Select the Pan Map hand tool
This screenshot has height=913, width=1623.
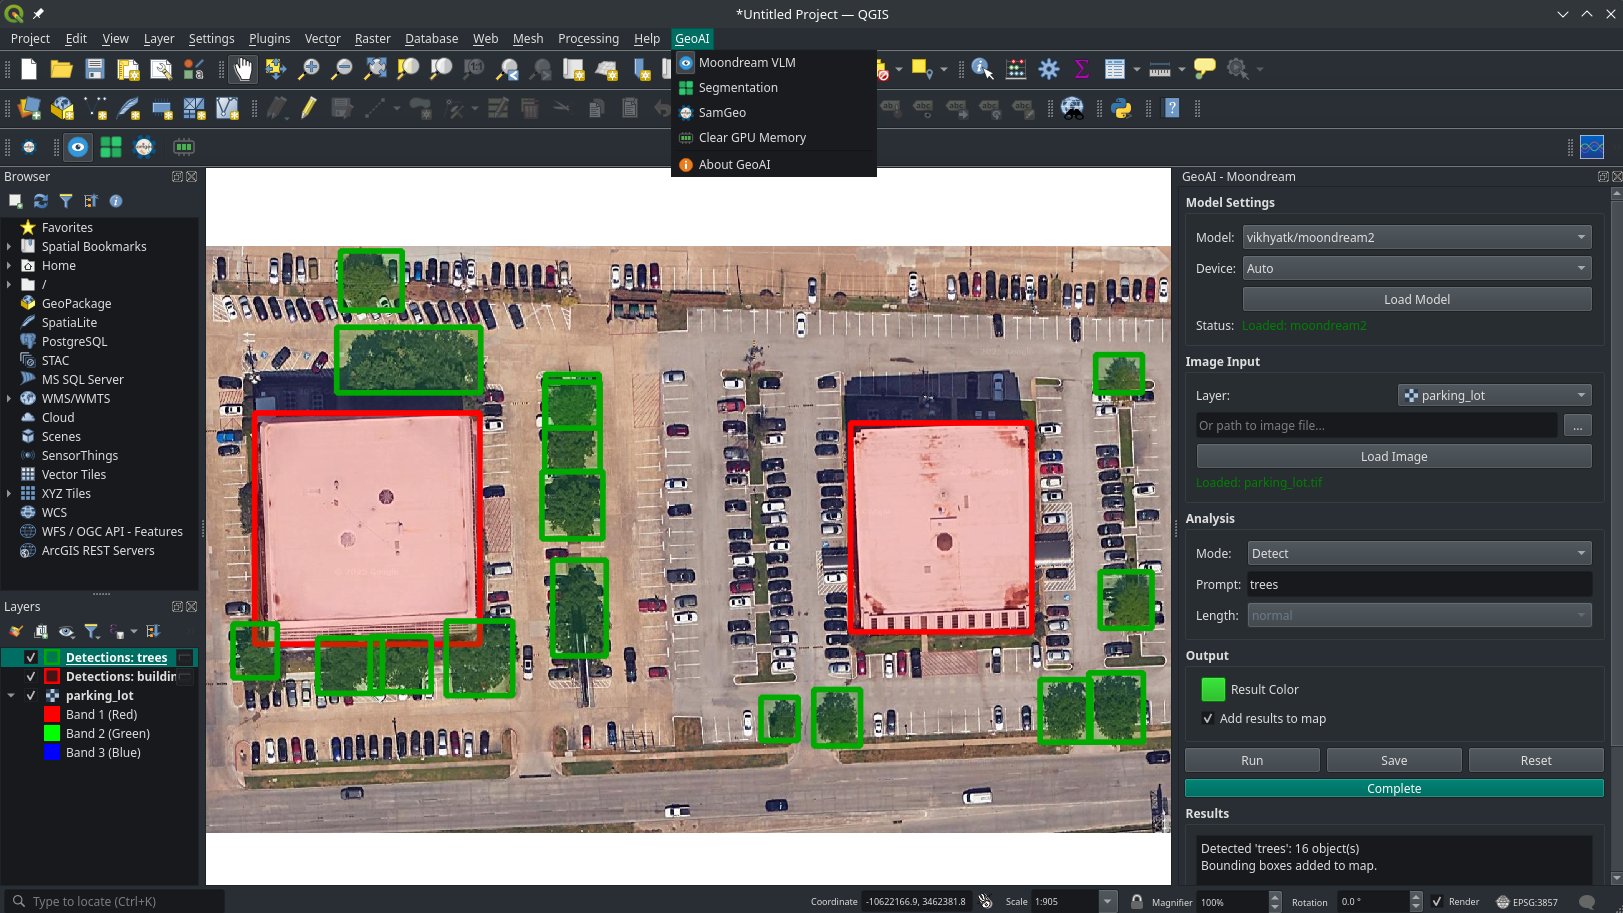tap(243, 69)
